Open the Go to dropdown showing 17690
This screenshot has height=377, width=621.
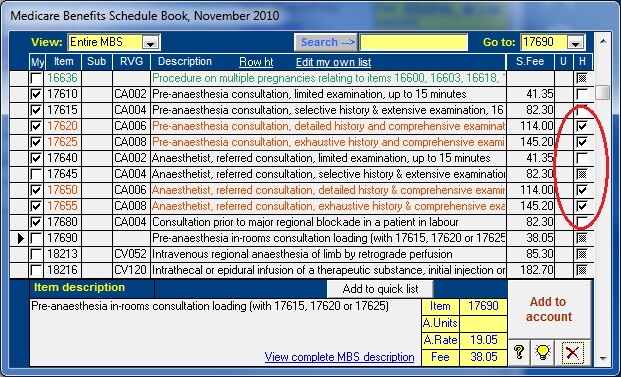575,42
